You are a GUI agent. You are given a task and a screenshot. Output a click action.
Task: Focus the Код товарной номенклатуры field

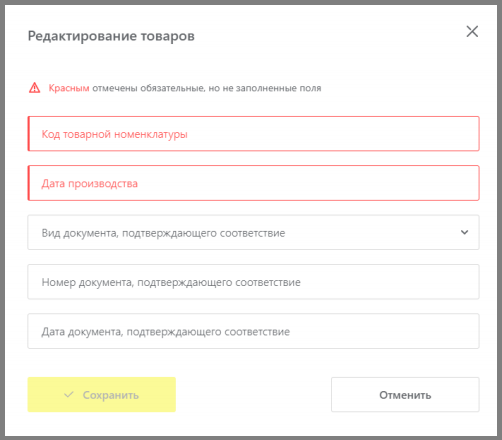click(253, 134)
